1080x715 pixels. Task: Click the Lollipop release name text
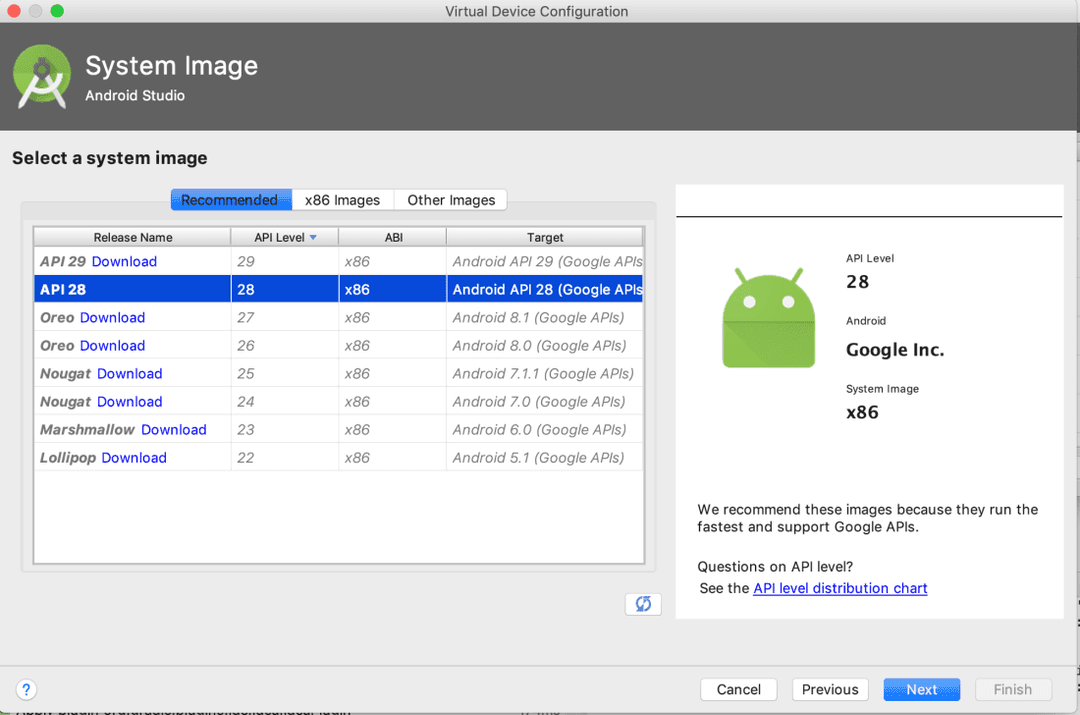pos(68,458)
